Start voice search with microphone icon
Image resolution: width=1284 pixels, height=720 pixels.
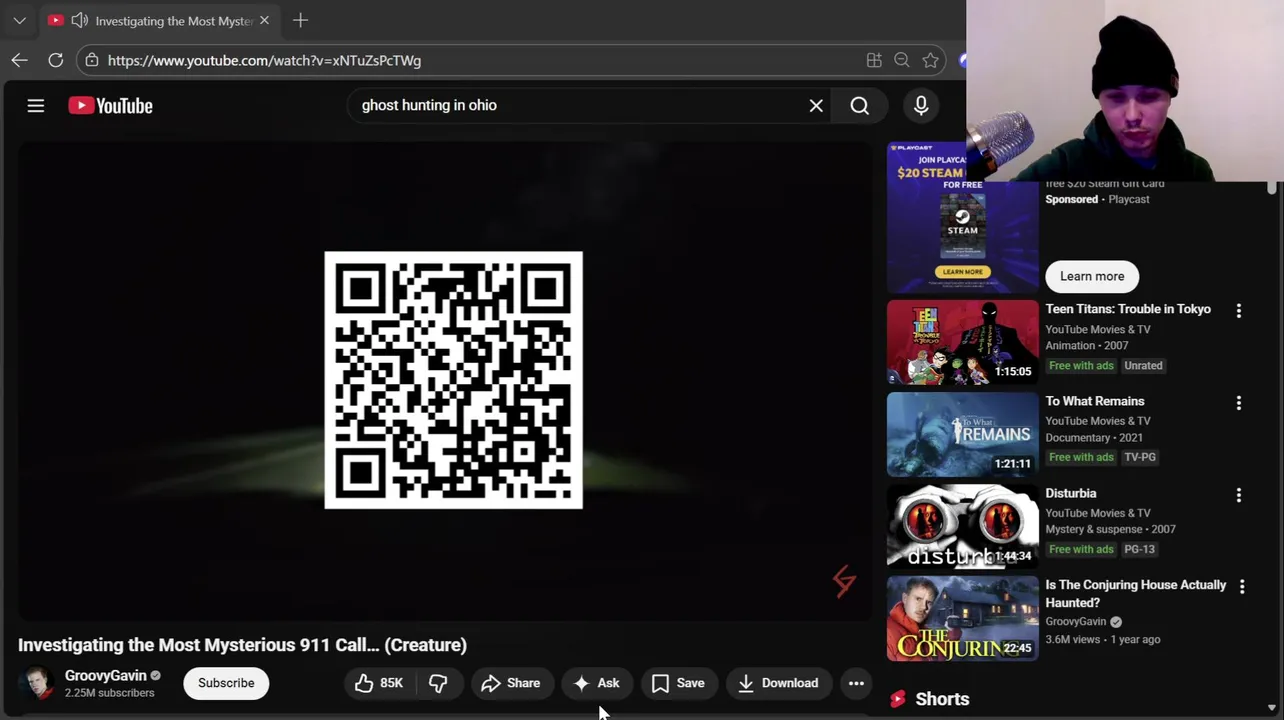[921, 105]
